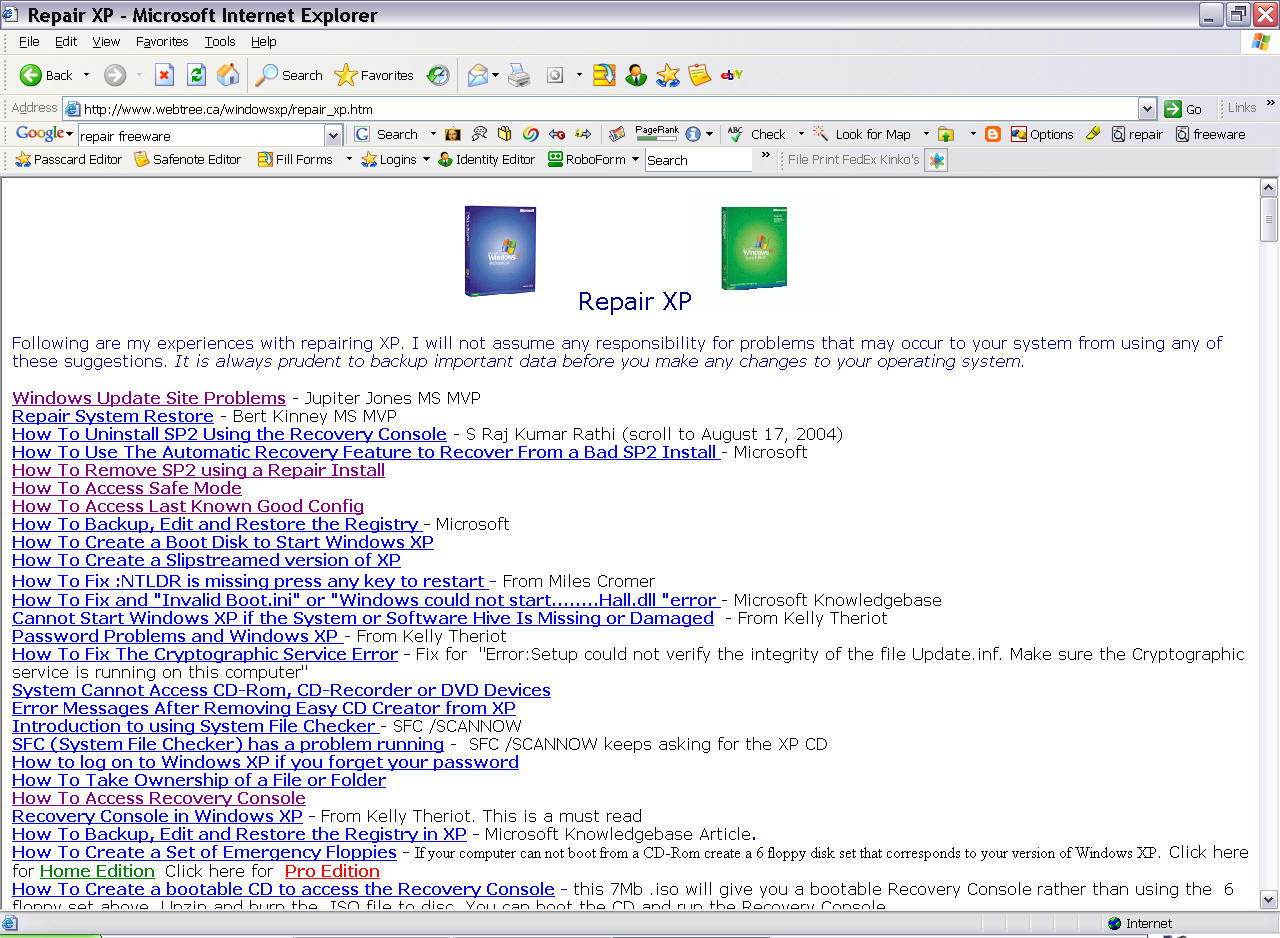Open Safenote Editor in RoboForm toolbar
The image size is (1280, 938).
[x=188, y=159]
